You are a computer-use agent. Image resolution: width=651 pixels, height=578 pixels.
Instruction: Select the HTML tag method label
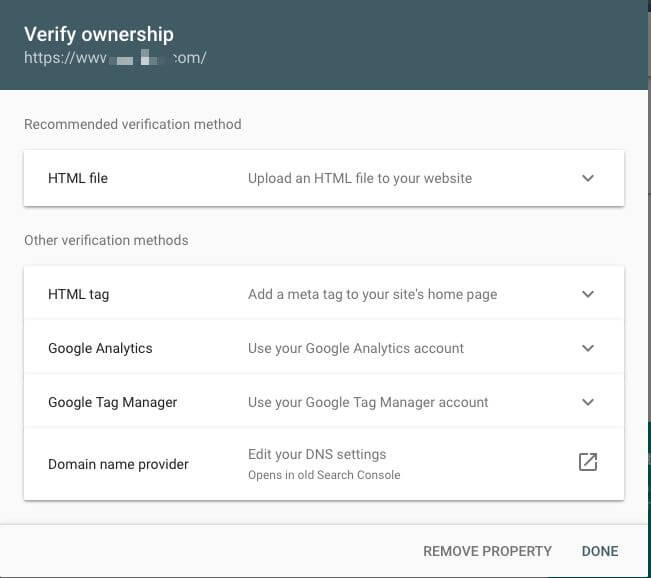click(x=78, y=294)
